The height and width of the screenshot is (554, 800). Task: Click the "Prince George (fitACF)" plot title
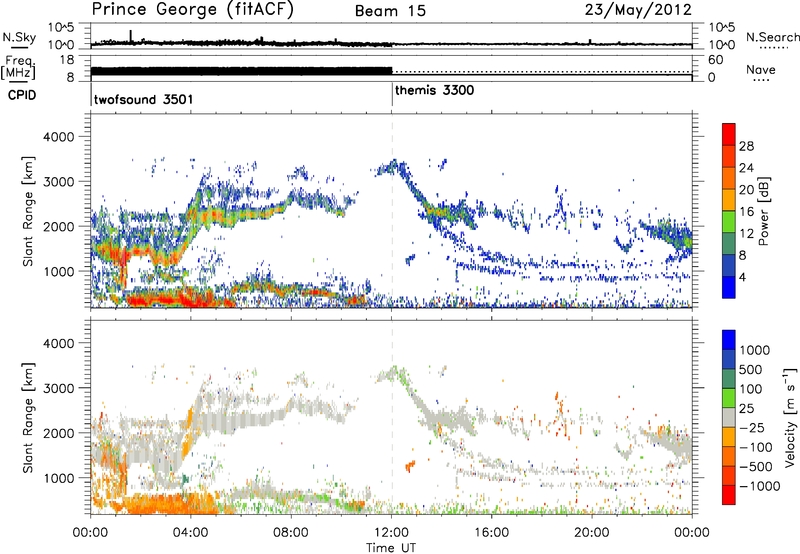click(193, 10)
